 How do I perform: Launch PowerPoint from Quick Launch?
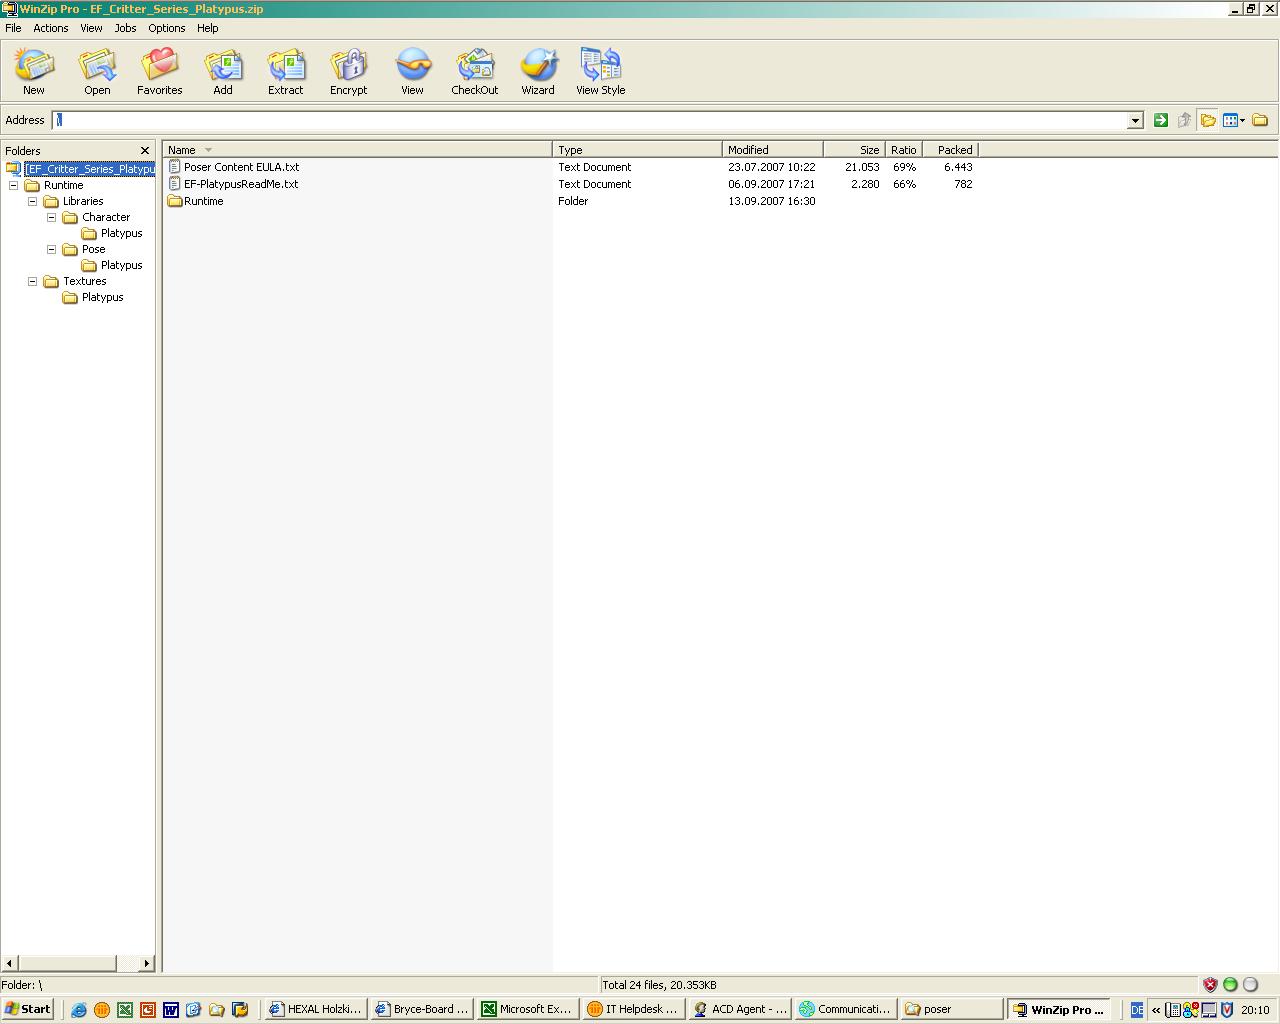tap(148, 1010)
